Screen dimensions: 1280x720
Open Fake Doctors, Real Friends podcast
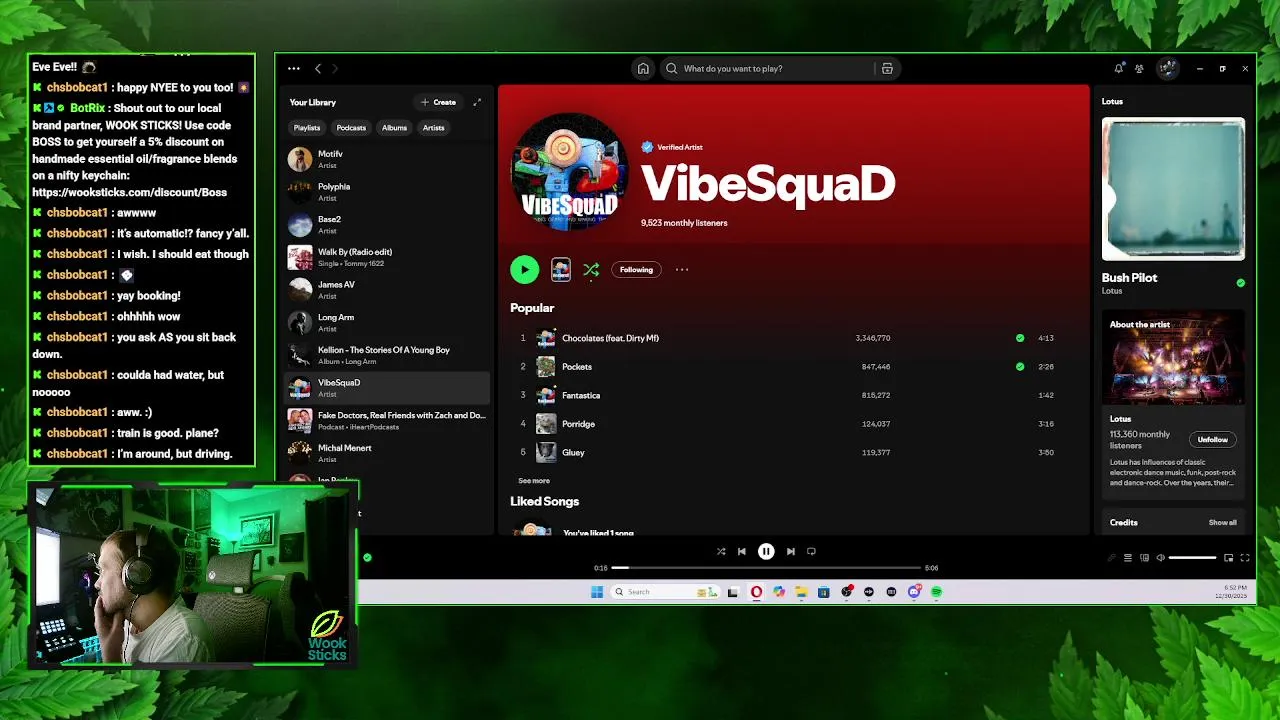[387, 420]
